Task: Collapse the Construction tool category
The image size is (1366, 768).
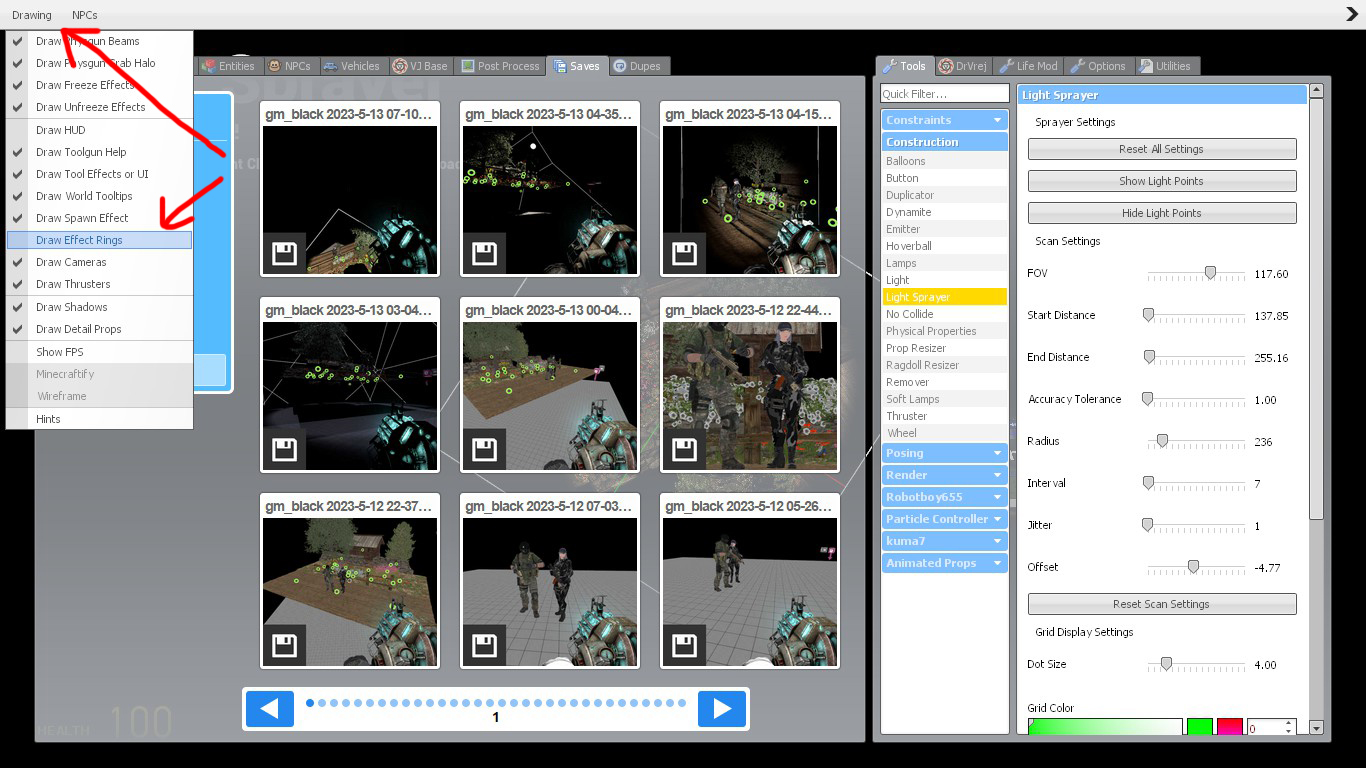Action: point(945,142)
